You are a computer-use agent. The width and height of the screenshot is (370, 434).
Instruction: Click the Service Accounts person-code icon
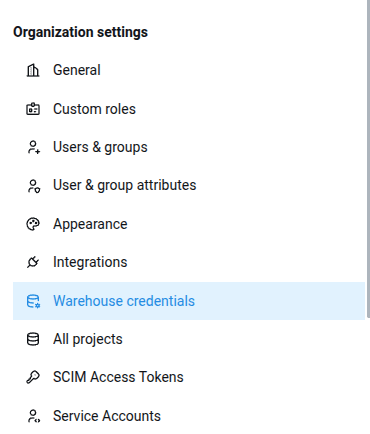(x=33, y=416)
